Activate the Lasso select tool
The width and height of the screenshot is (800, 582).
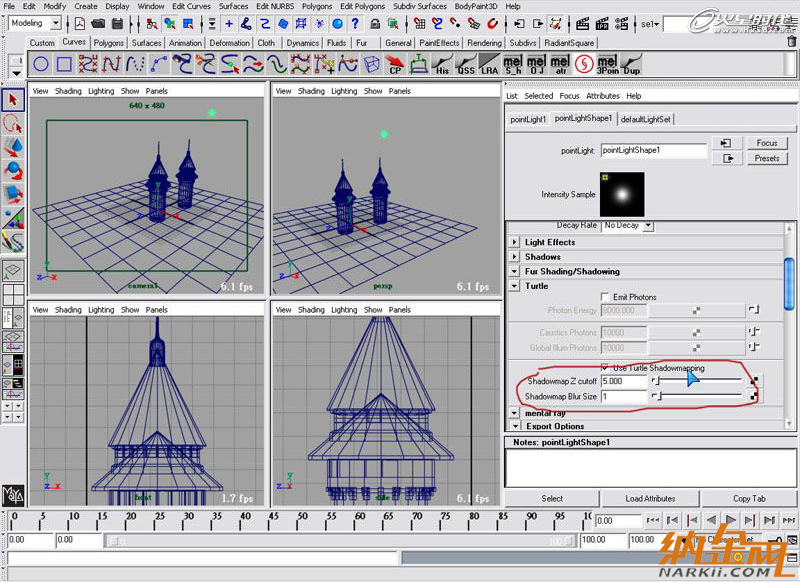(x=13, y=123)
